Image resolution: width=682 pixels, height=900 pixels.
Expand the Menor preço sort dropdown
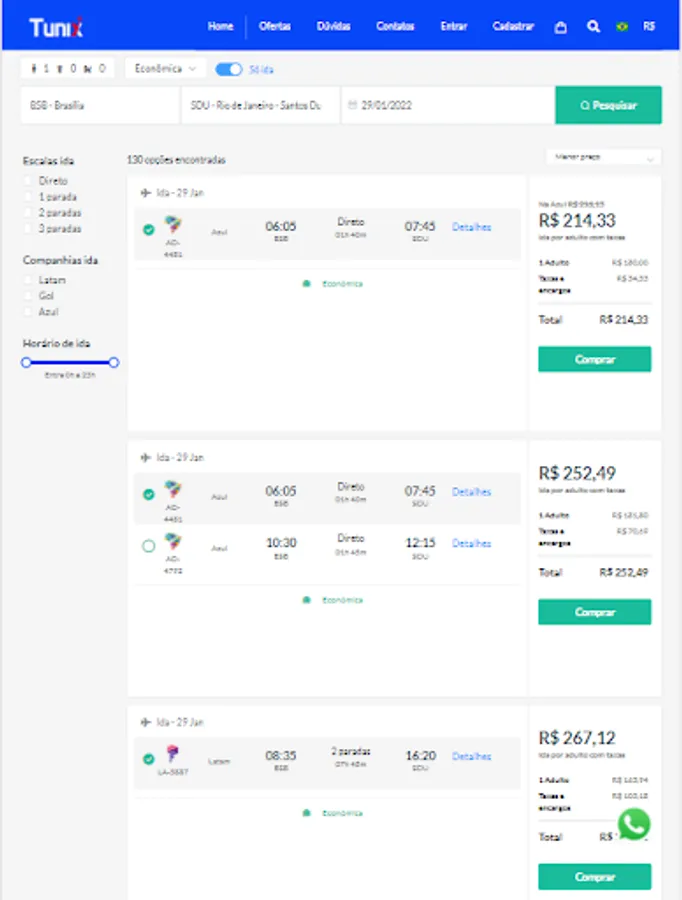coord(603,157)
